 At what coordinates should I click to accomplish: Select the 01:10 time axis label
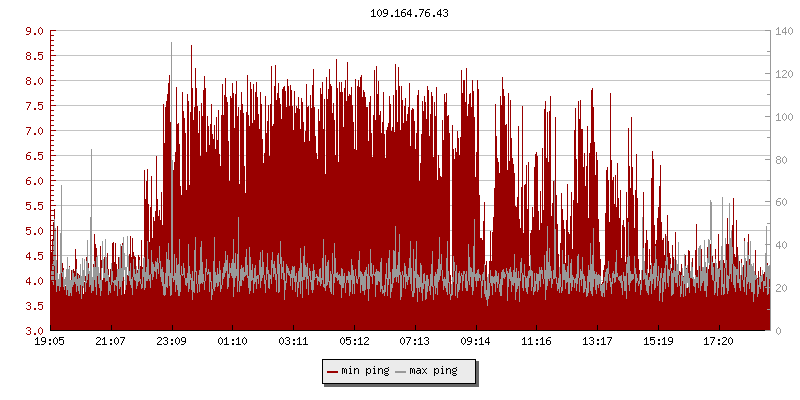pos(232,341)
